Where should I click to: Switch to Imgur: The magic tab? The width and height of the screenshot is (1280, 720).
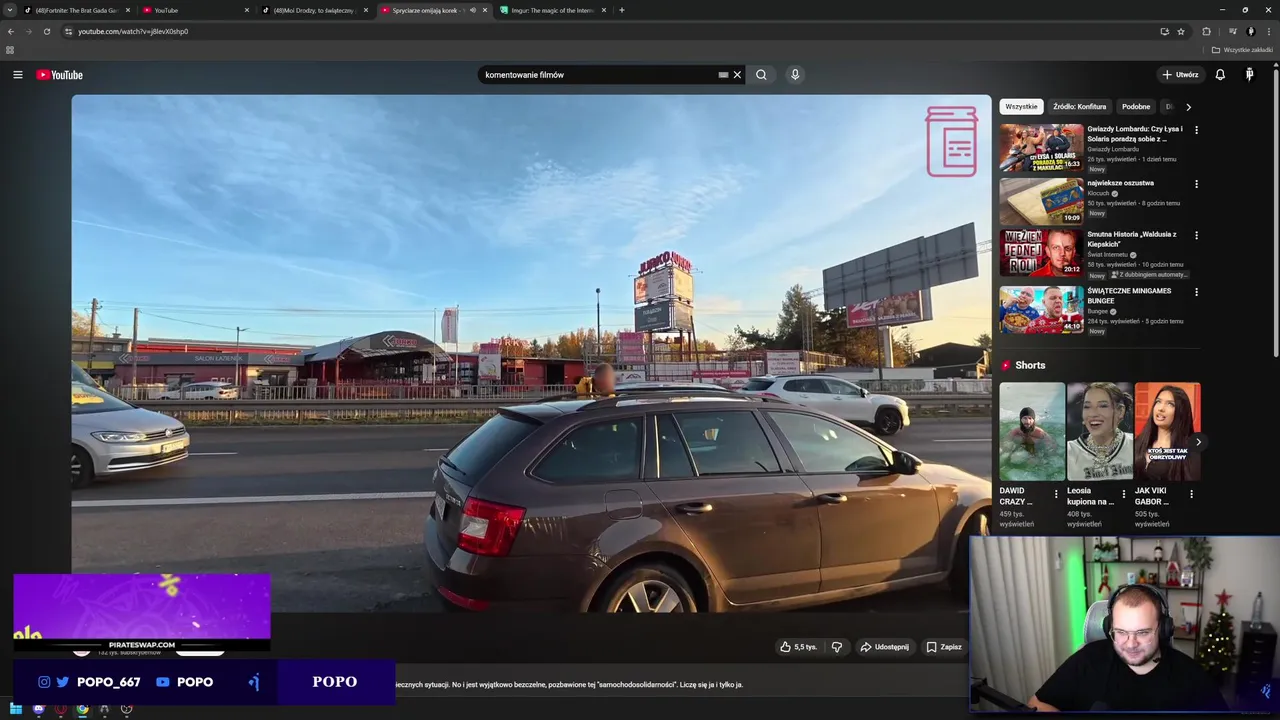point(552,10)
